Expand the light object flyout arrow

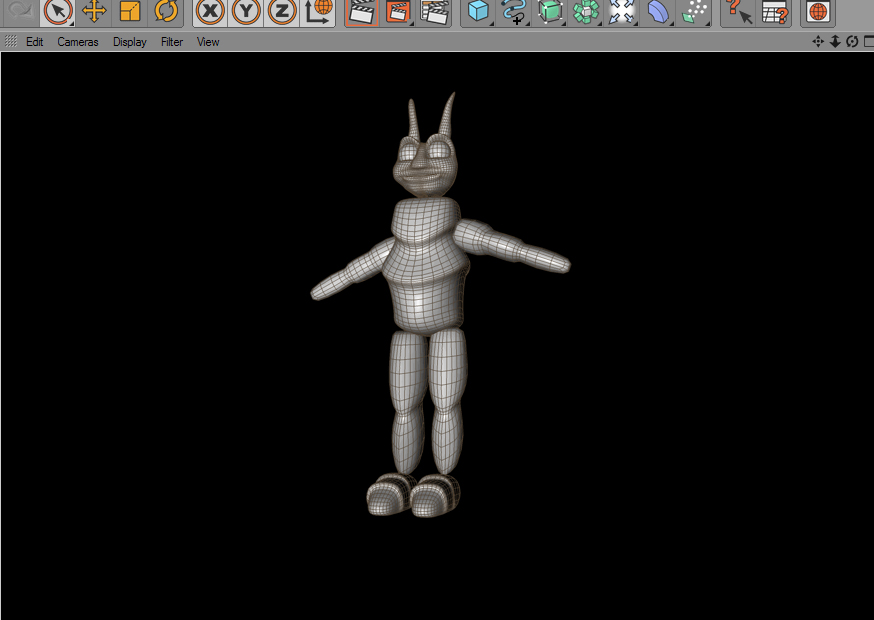(x=635, y=23)
